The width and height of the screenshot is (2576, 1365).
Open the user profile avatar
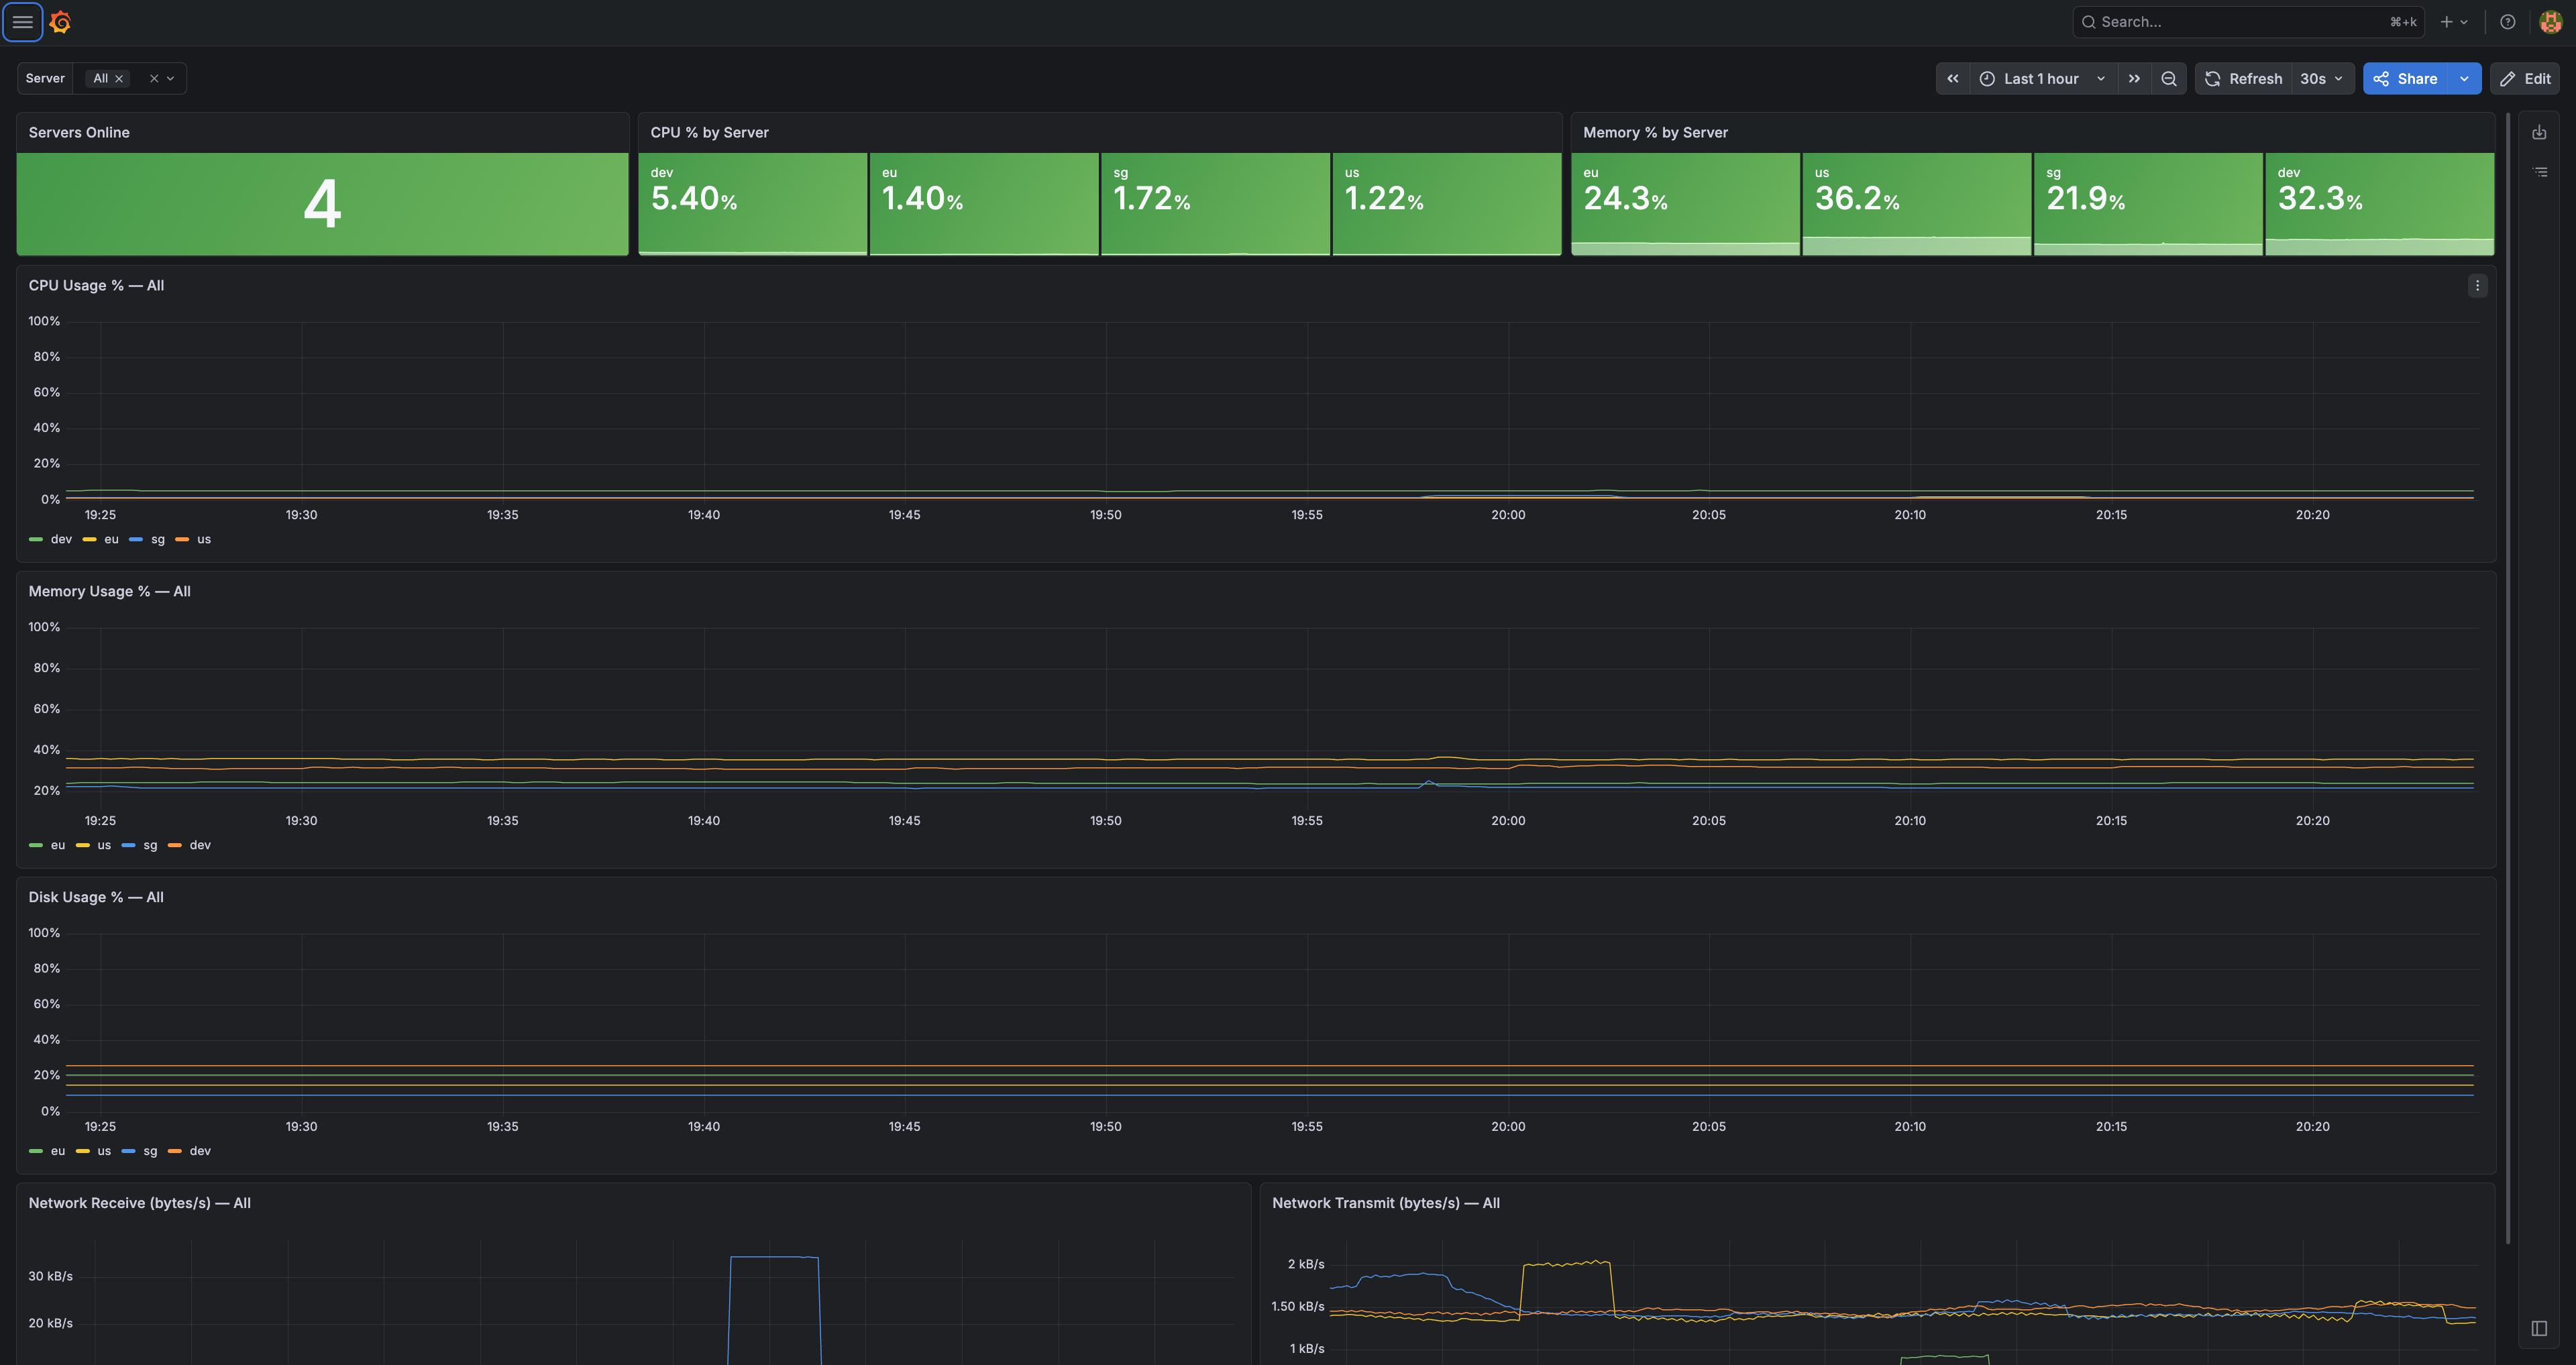(2550, 22)
